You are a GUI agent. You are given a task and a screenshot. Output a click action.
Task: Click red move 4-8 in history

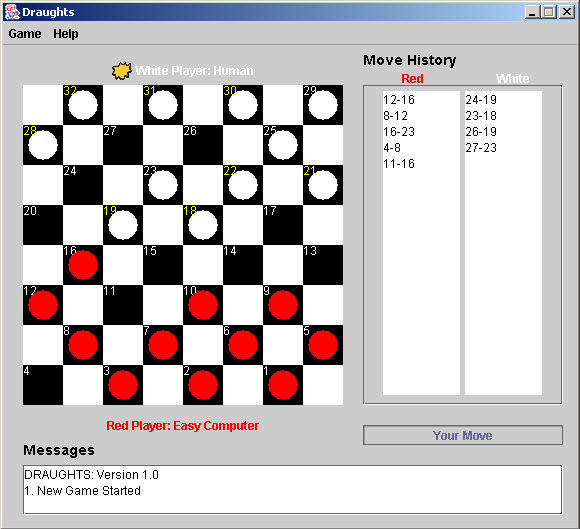[x=392, y=148]
